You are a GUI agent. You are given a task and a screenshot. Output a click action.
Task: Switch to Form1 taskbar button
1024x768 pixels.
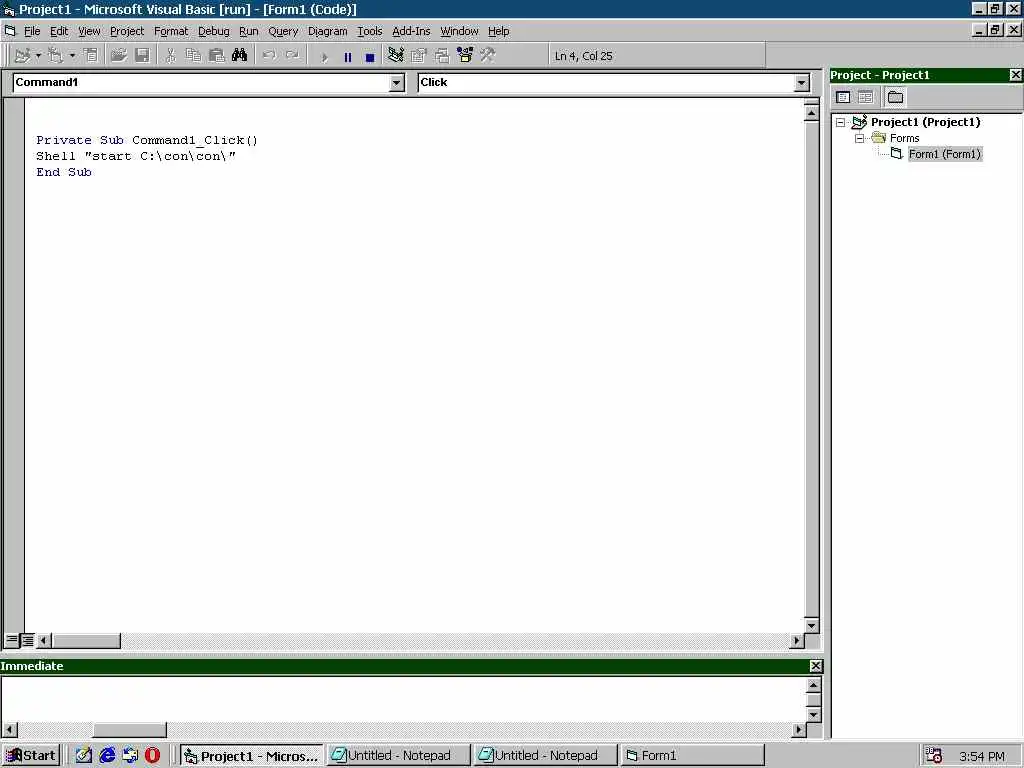692,756
